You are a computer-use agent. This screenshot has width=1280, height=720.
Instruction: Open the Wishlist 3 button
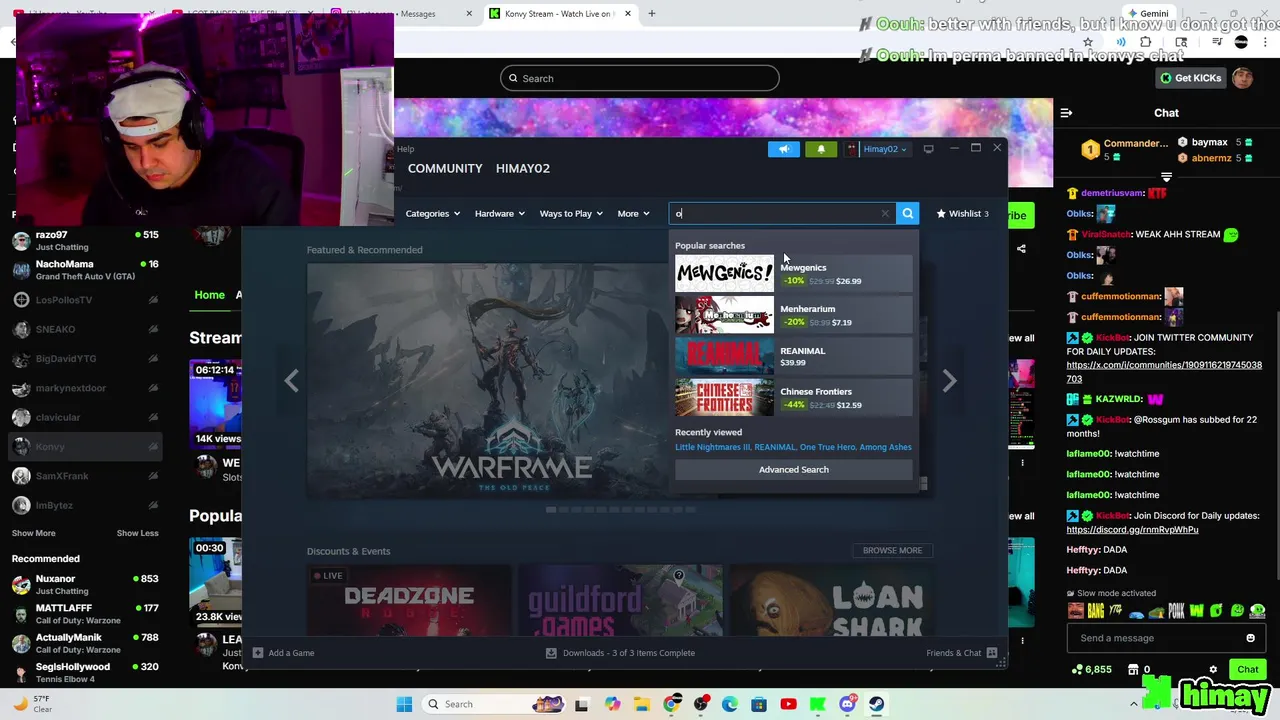962,213
